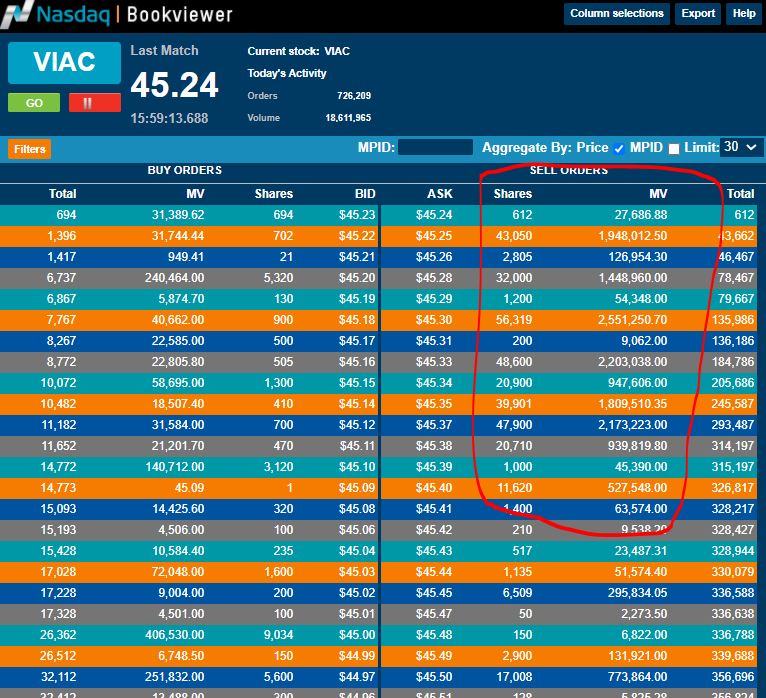The width and height of the screenshot is (766, 698).
Task: Toggle the Price aggregate checkbox
Action: [x=619, y=148]
